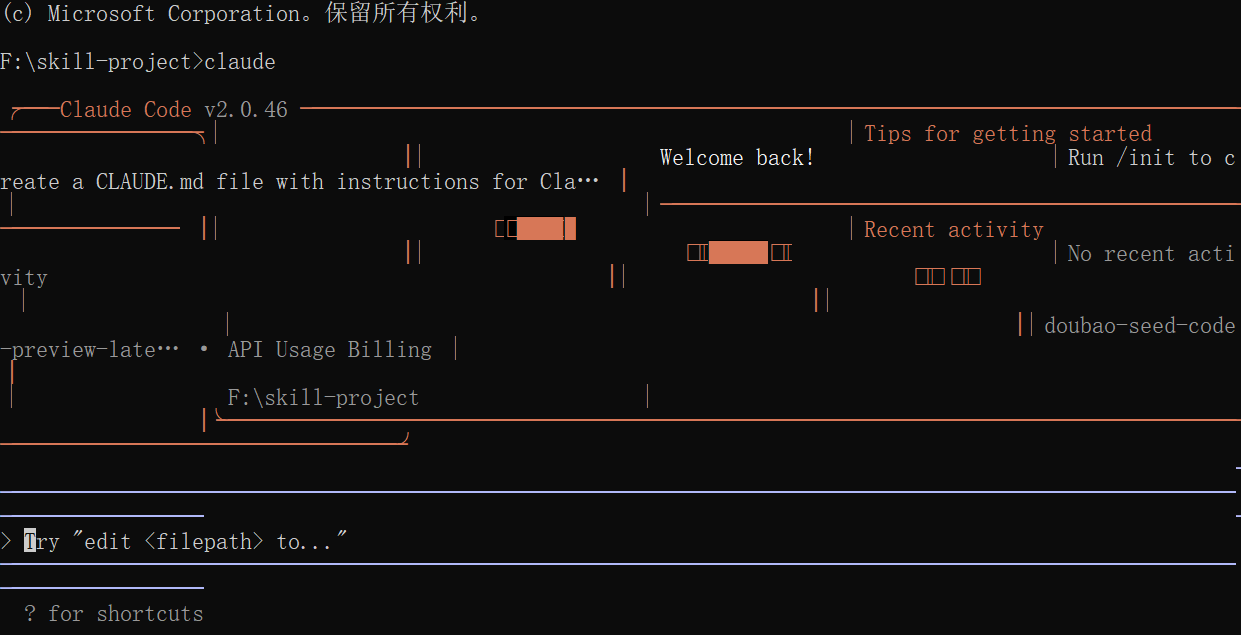Click the "No recent acti" text
1241x635 pixels.
tap(1152, 254)
